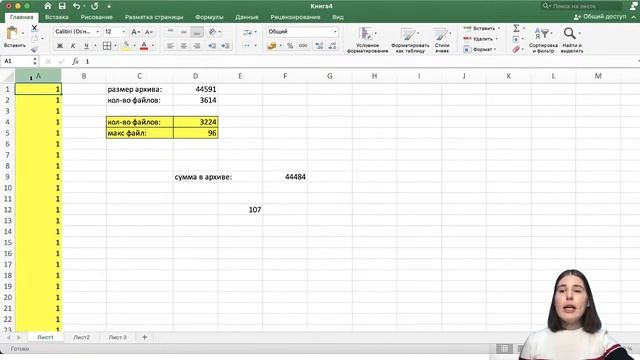Switch to the Вставка ribbon tab
This screenshot has width=640, height=360.
[x=57, y=17]
